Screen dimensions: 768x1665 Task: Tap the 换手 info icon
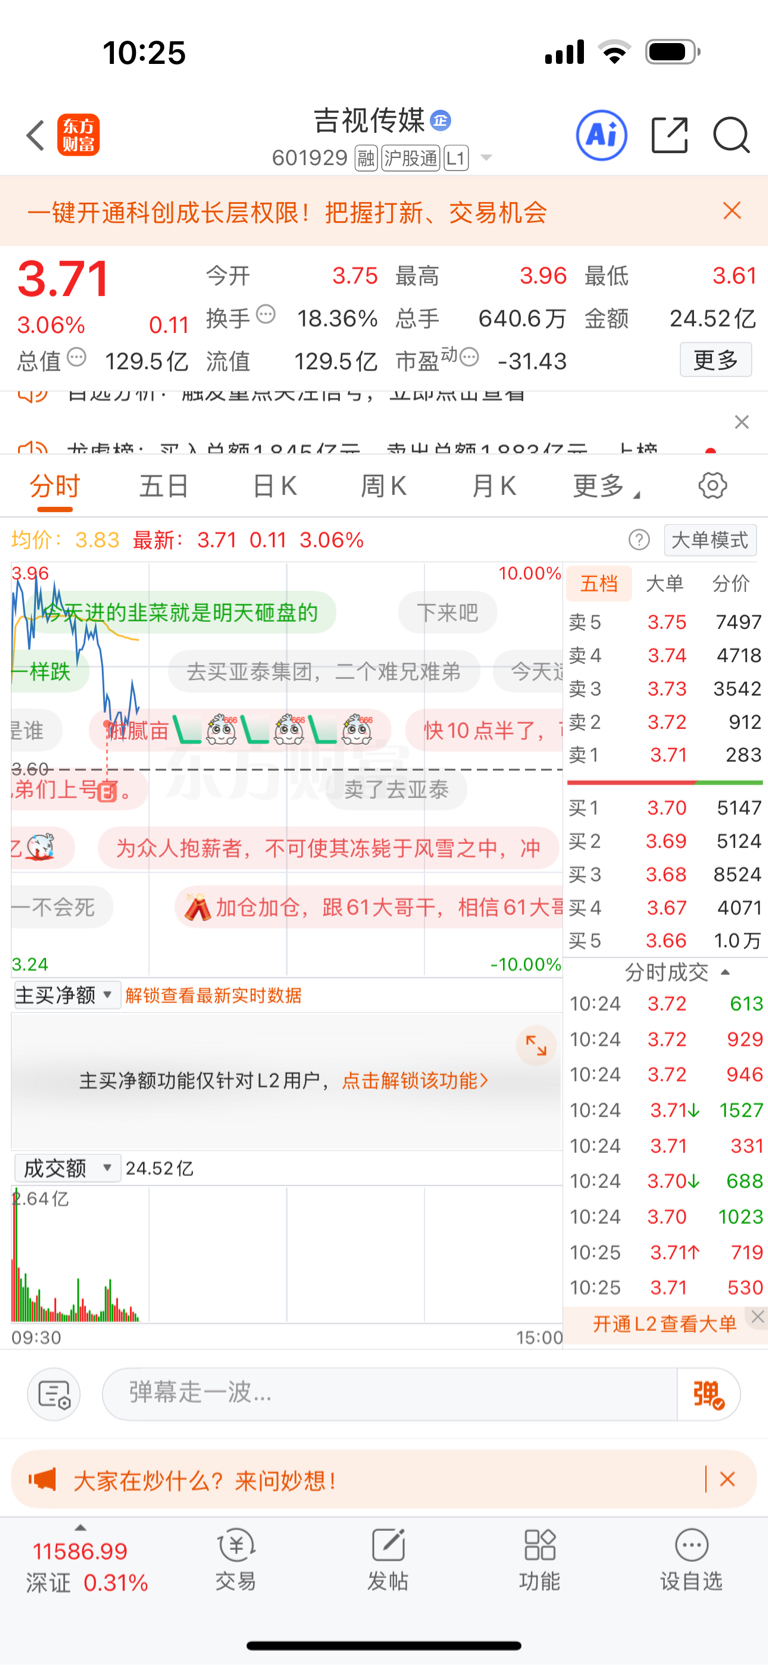coord(266,315)
